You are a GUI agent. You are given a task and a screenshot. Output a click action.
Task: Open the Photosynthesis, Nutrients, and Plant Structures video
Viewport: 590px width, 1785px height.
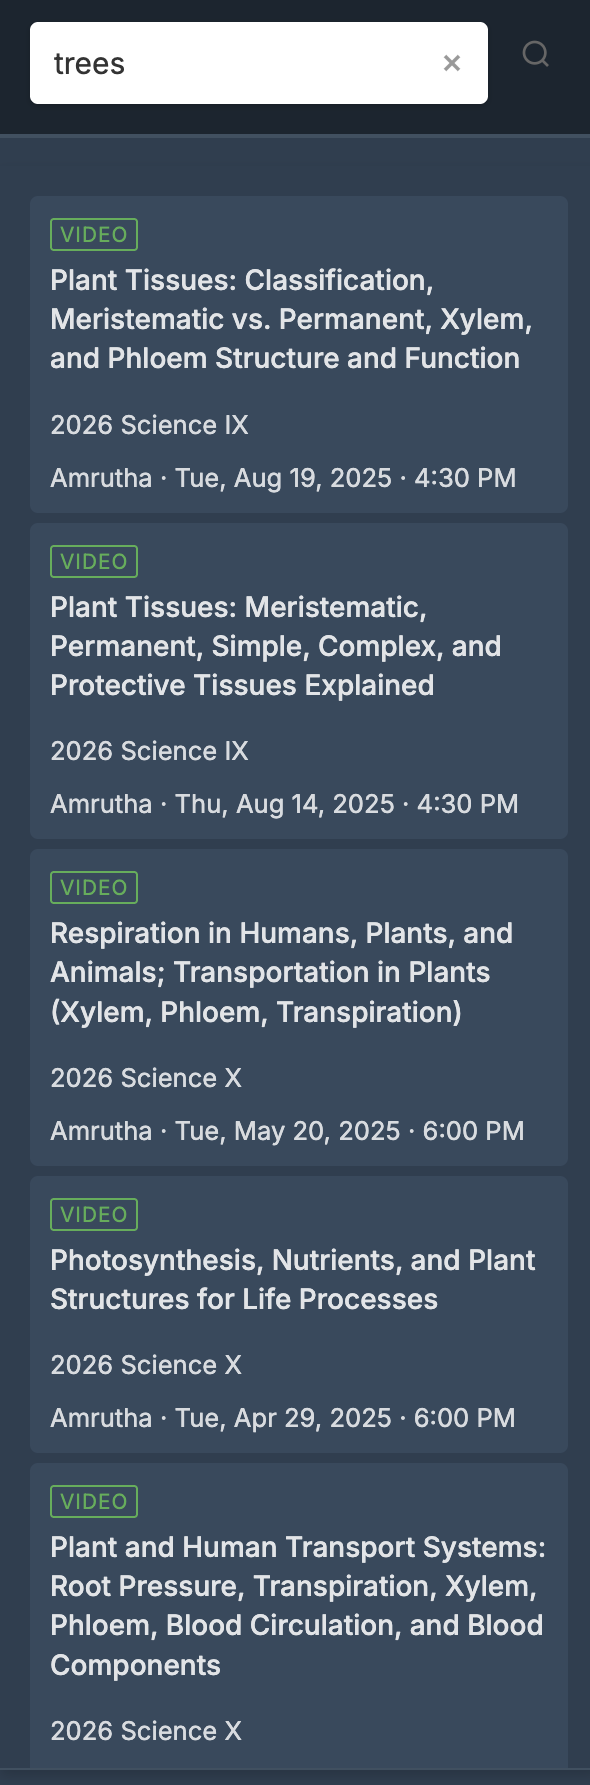tap(293, 1279)
